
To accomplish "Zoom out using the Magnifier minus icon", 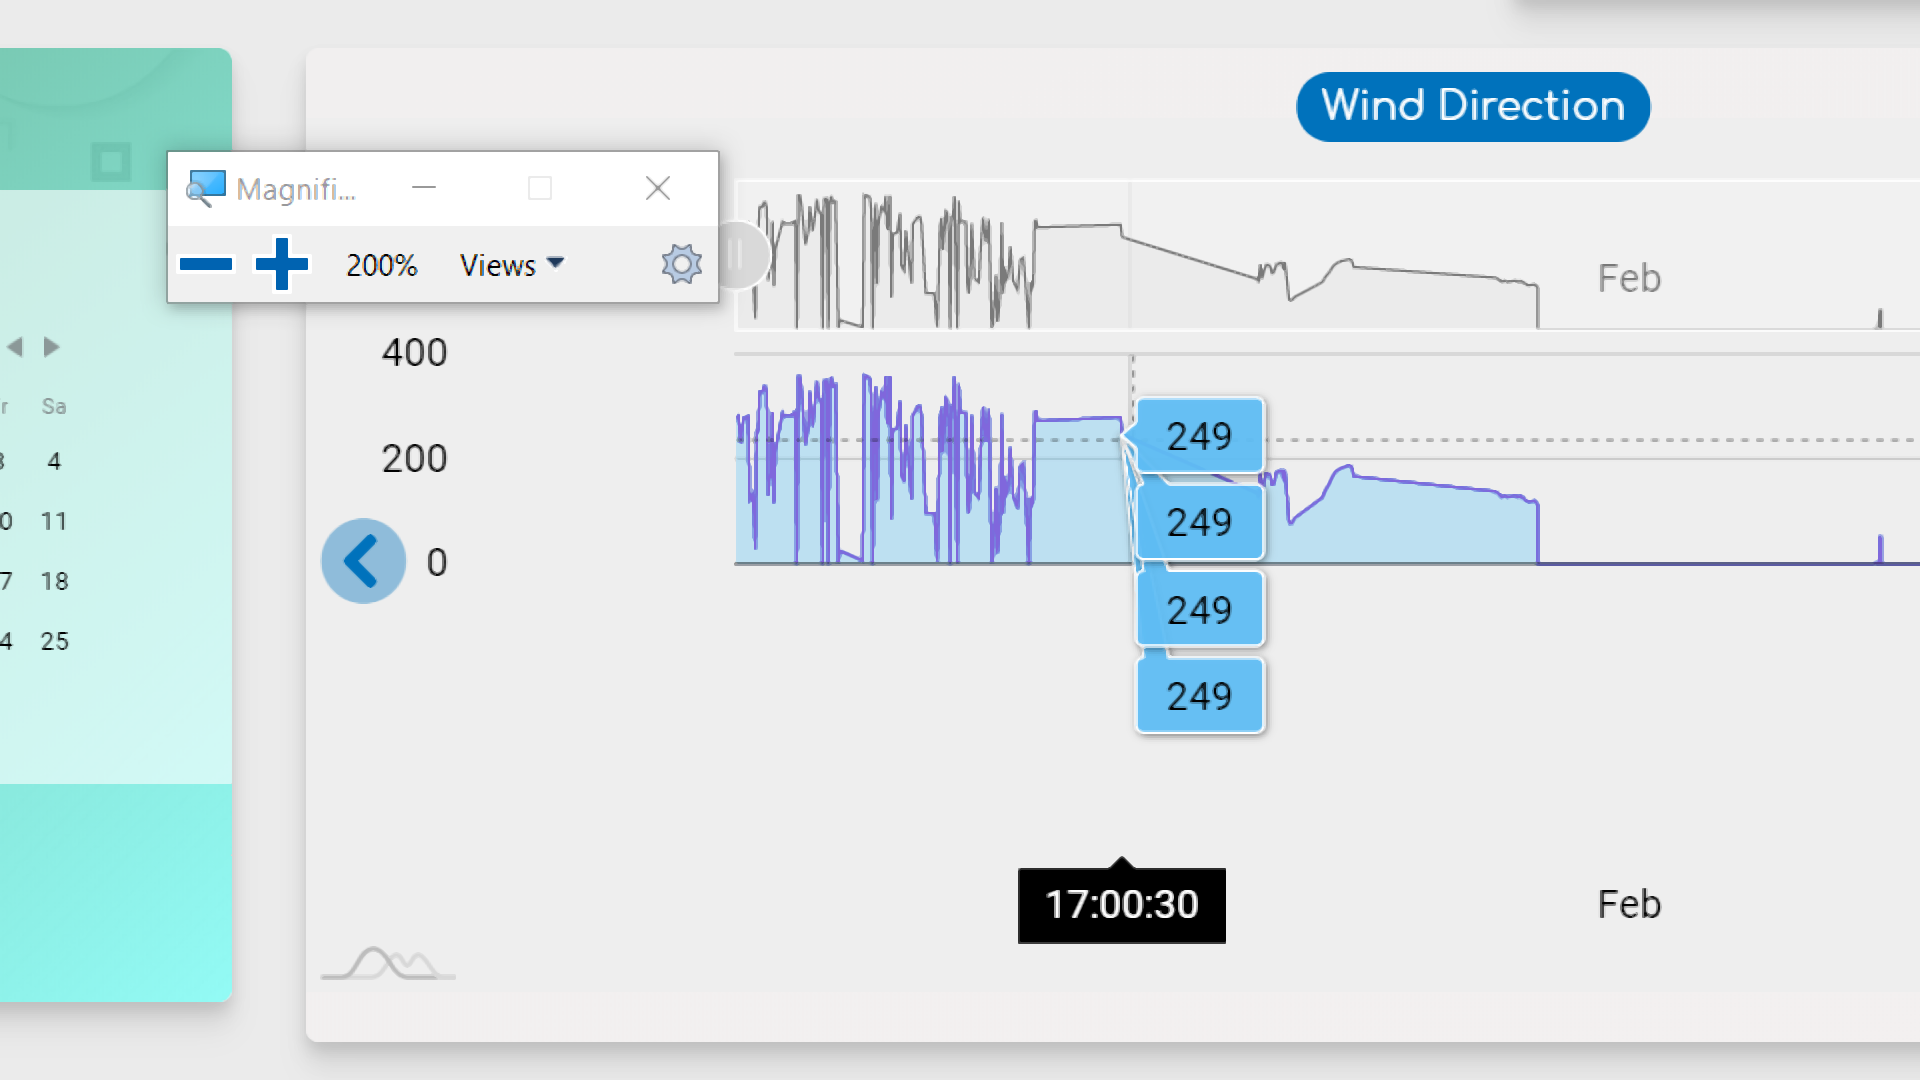I will pos(206,264).
